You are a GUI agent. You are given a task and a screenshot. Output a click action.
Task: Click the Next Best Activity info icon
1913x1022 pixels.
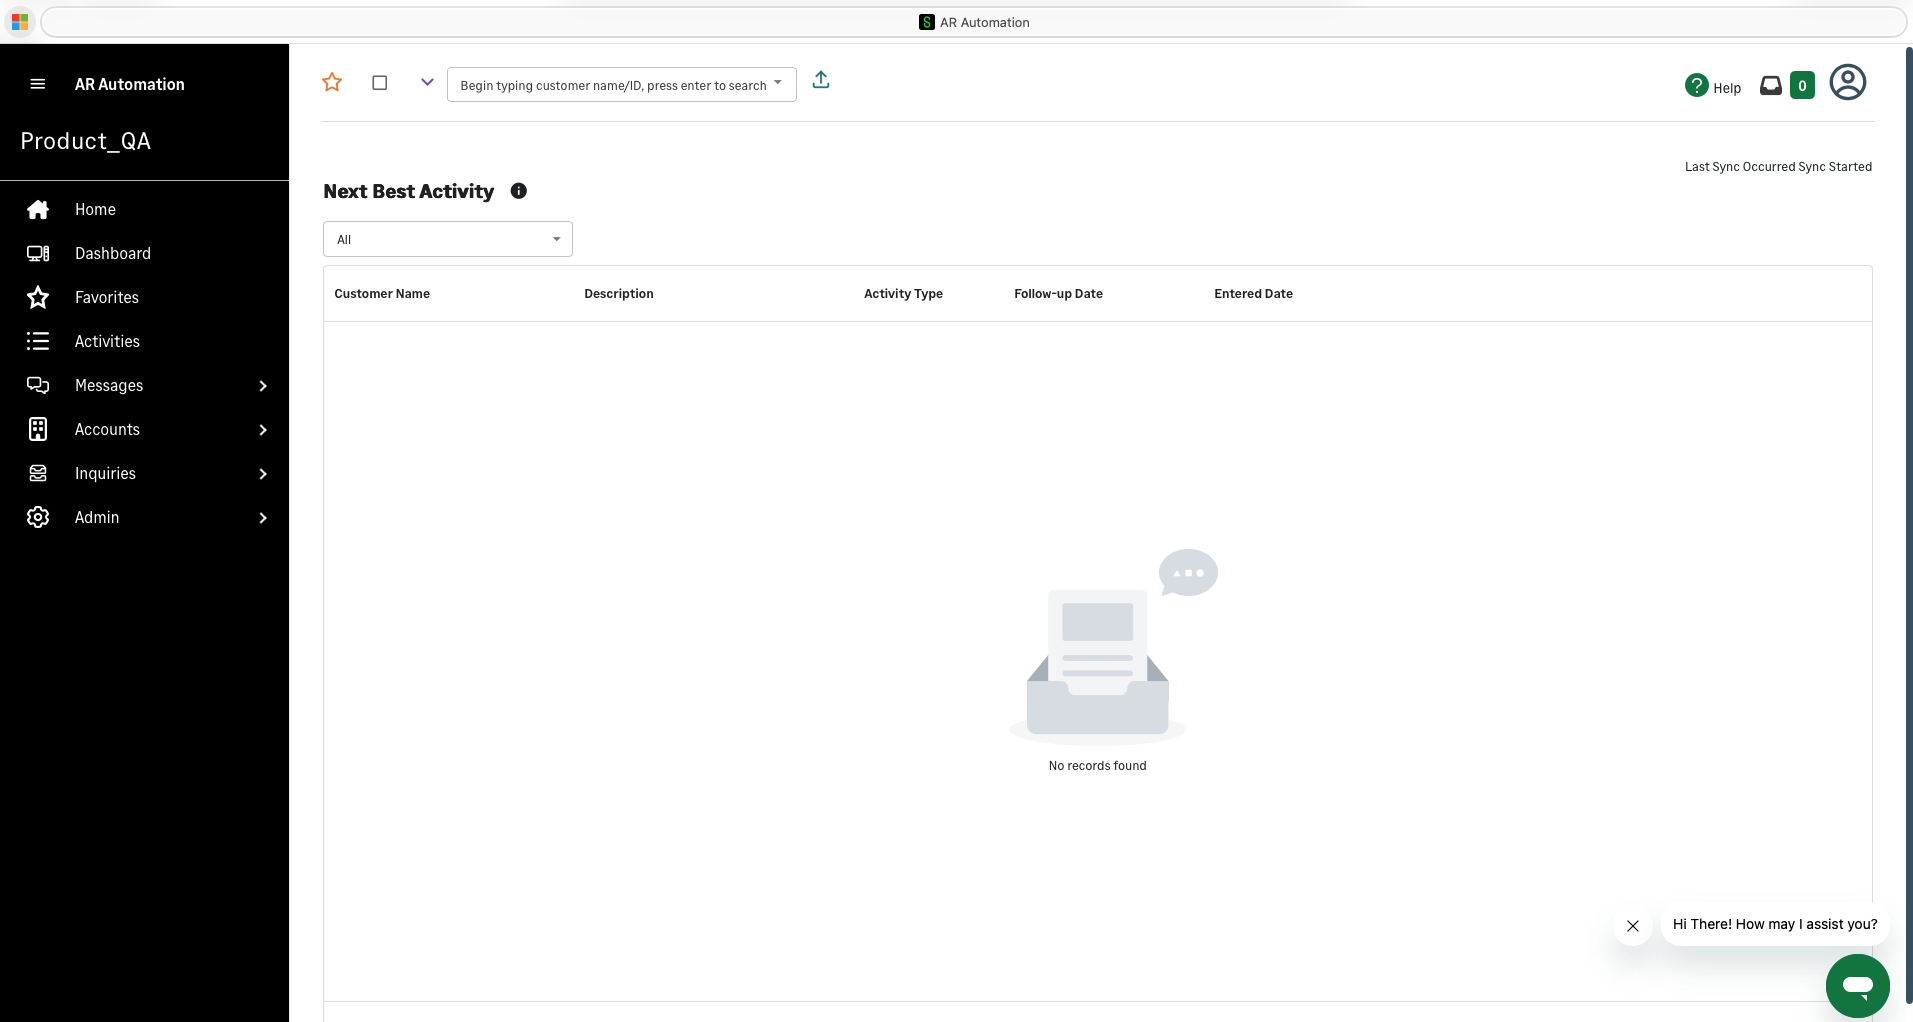(x=519, y=191)
